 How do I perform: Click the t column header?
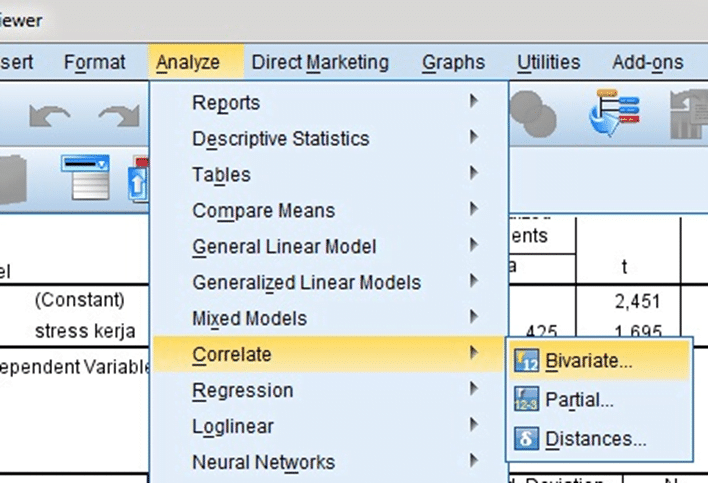(x=624, y=267)
